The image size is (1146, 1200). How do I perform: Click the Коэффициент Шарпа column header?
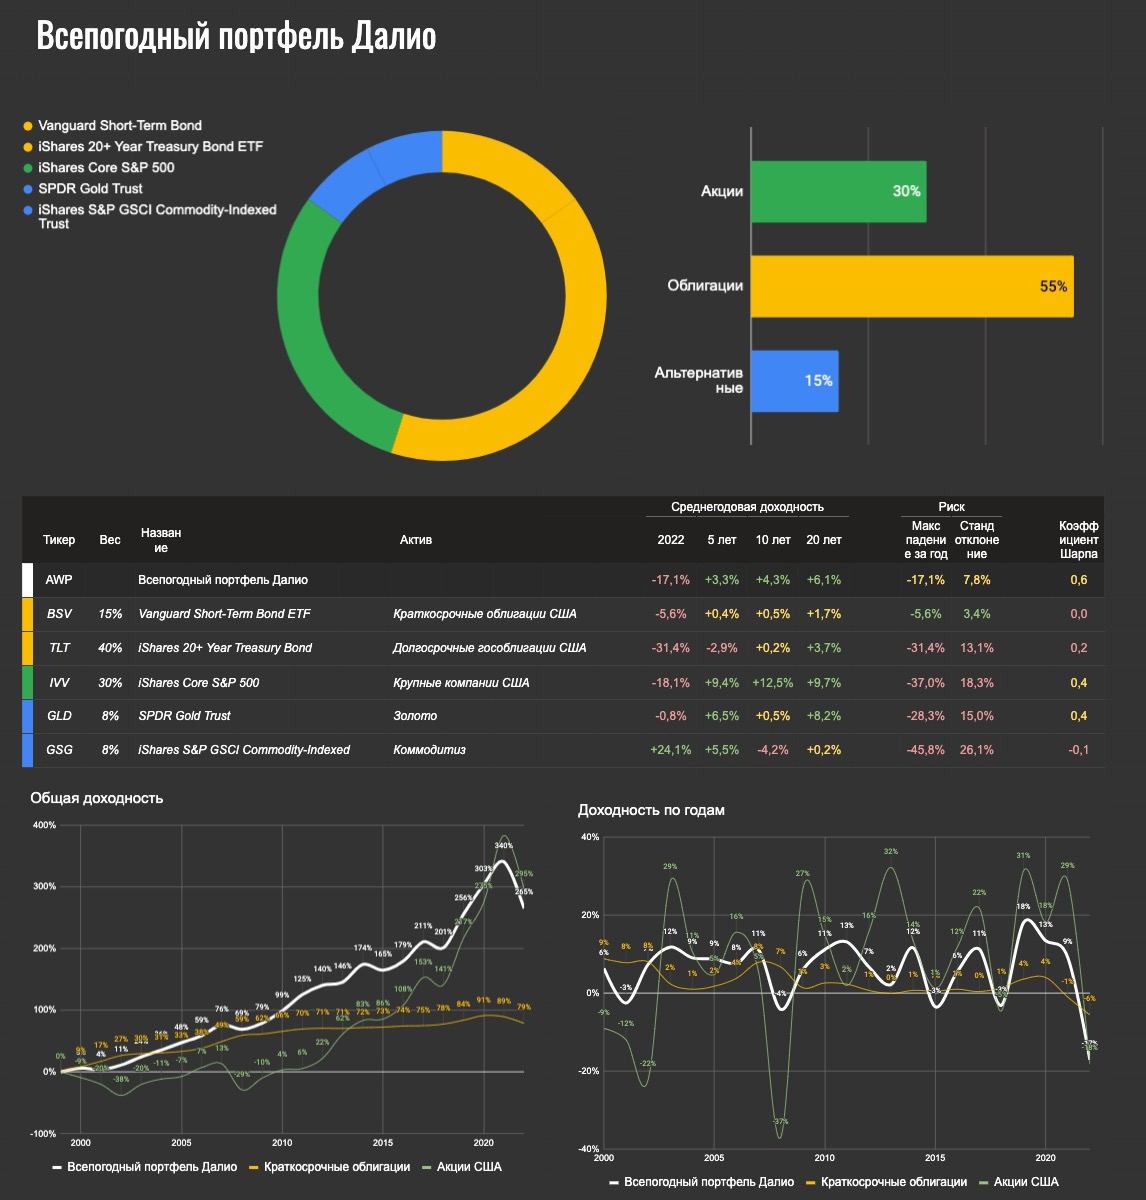click(1079, 540)
